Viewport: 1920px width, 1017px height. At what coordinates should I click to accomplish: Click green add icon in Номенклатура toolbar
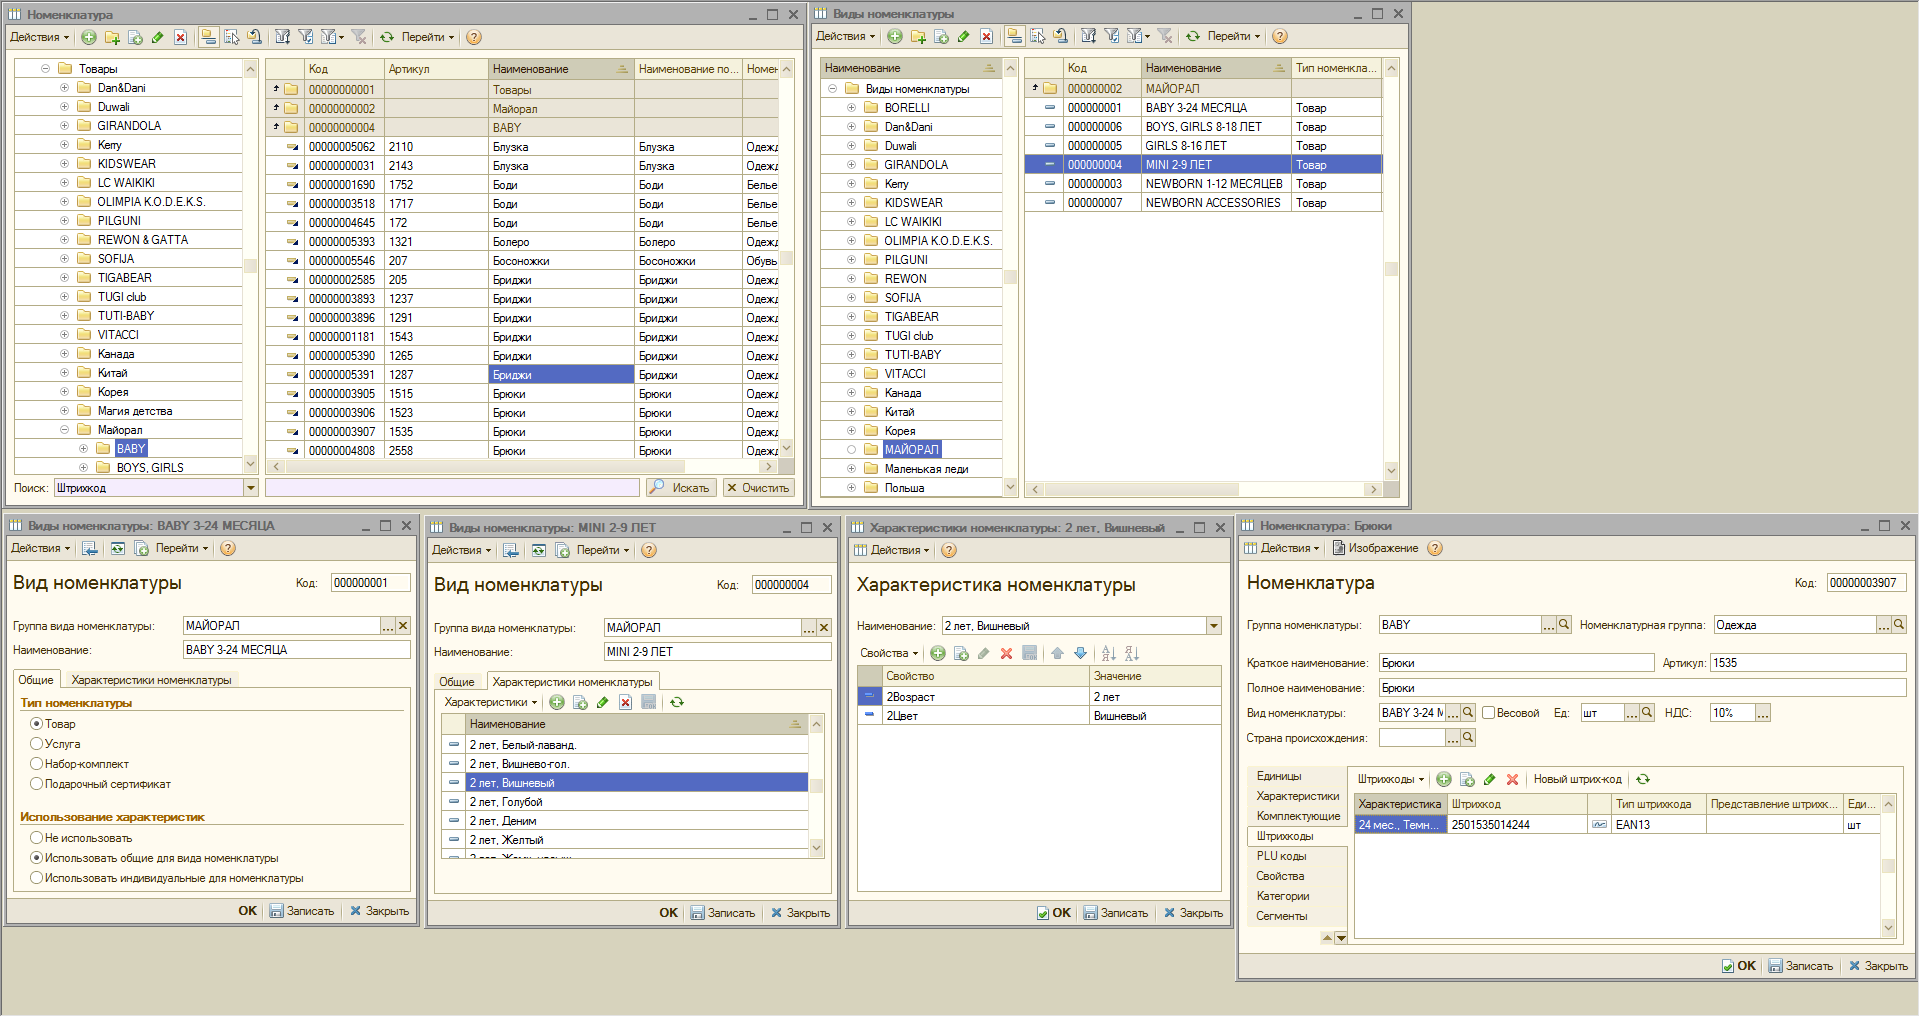(x=89, y=38)
